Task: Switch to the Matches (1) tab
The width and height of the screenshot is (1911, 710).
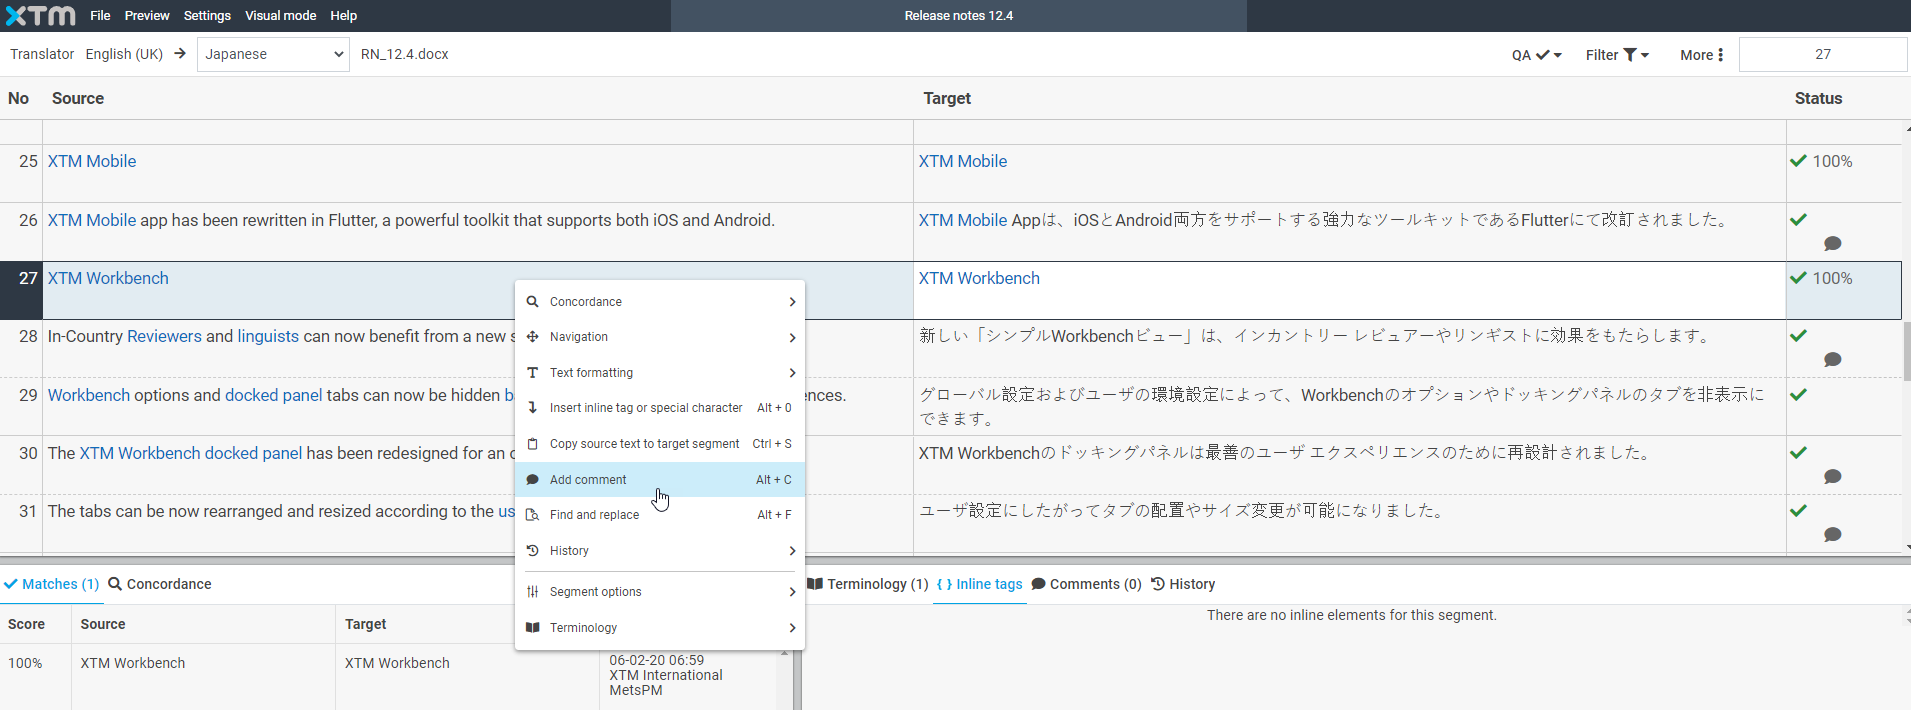Action: pos(52,584)
